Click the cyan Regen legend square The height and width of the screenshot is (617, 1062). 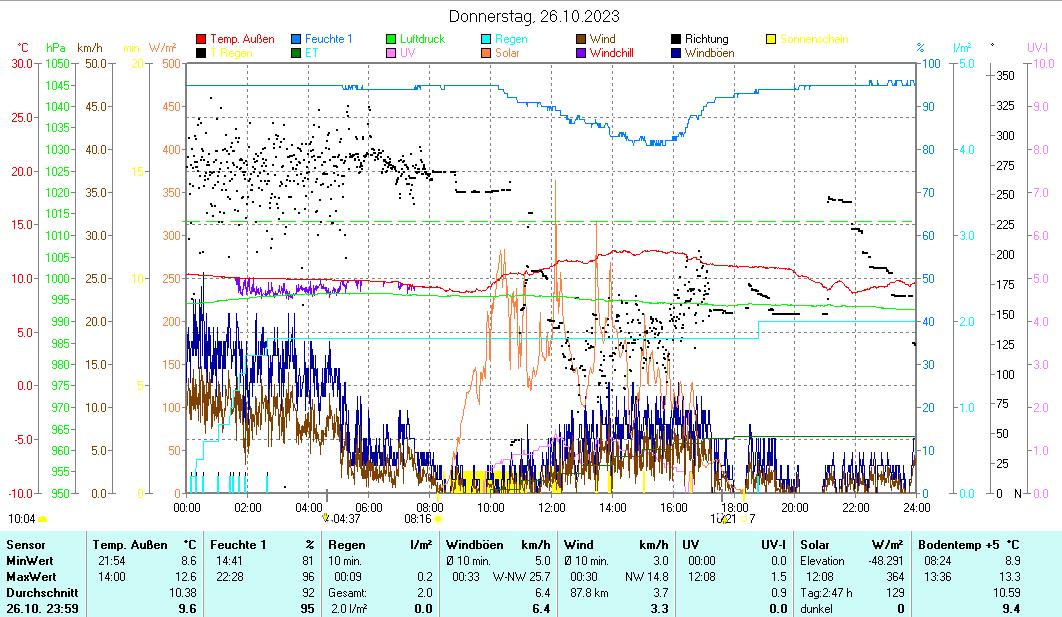[x=487, y=40]
